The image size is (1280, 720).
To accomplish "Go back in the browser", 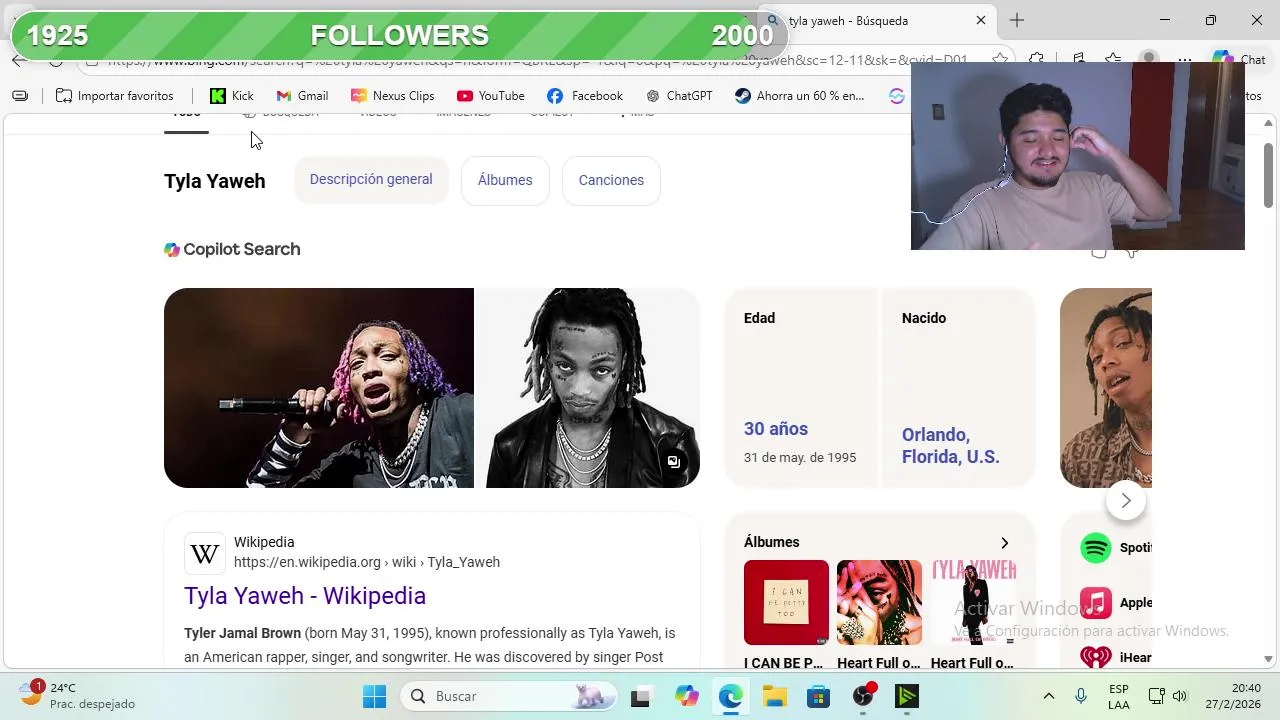I will [x=20, y=60].
